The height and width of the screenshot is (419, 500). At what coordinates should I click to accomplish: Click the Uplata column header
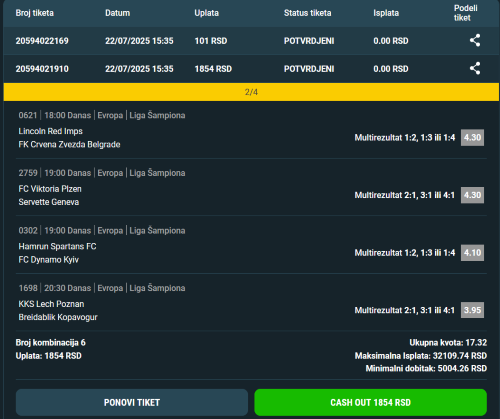point(207,13)
